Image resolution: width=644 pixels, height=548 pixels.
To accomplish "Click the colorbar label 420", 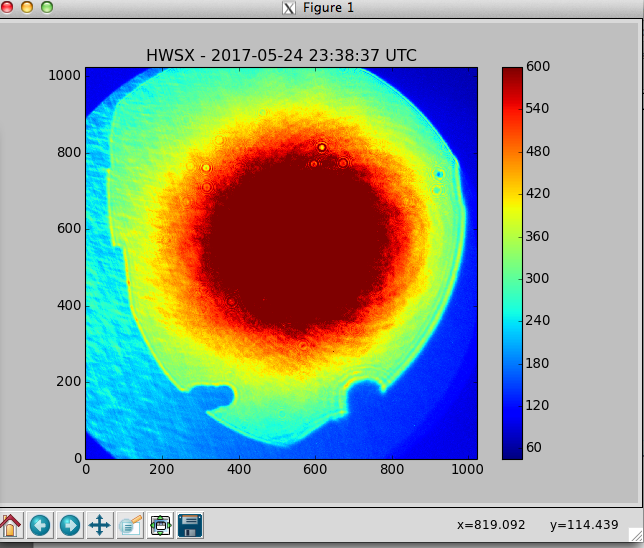I will click(x=538, y=193).
